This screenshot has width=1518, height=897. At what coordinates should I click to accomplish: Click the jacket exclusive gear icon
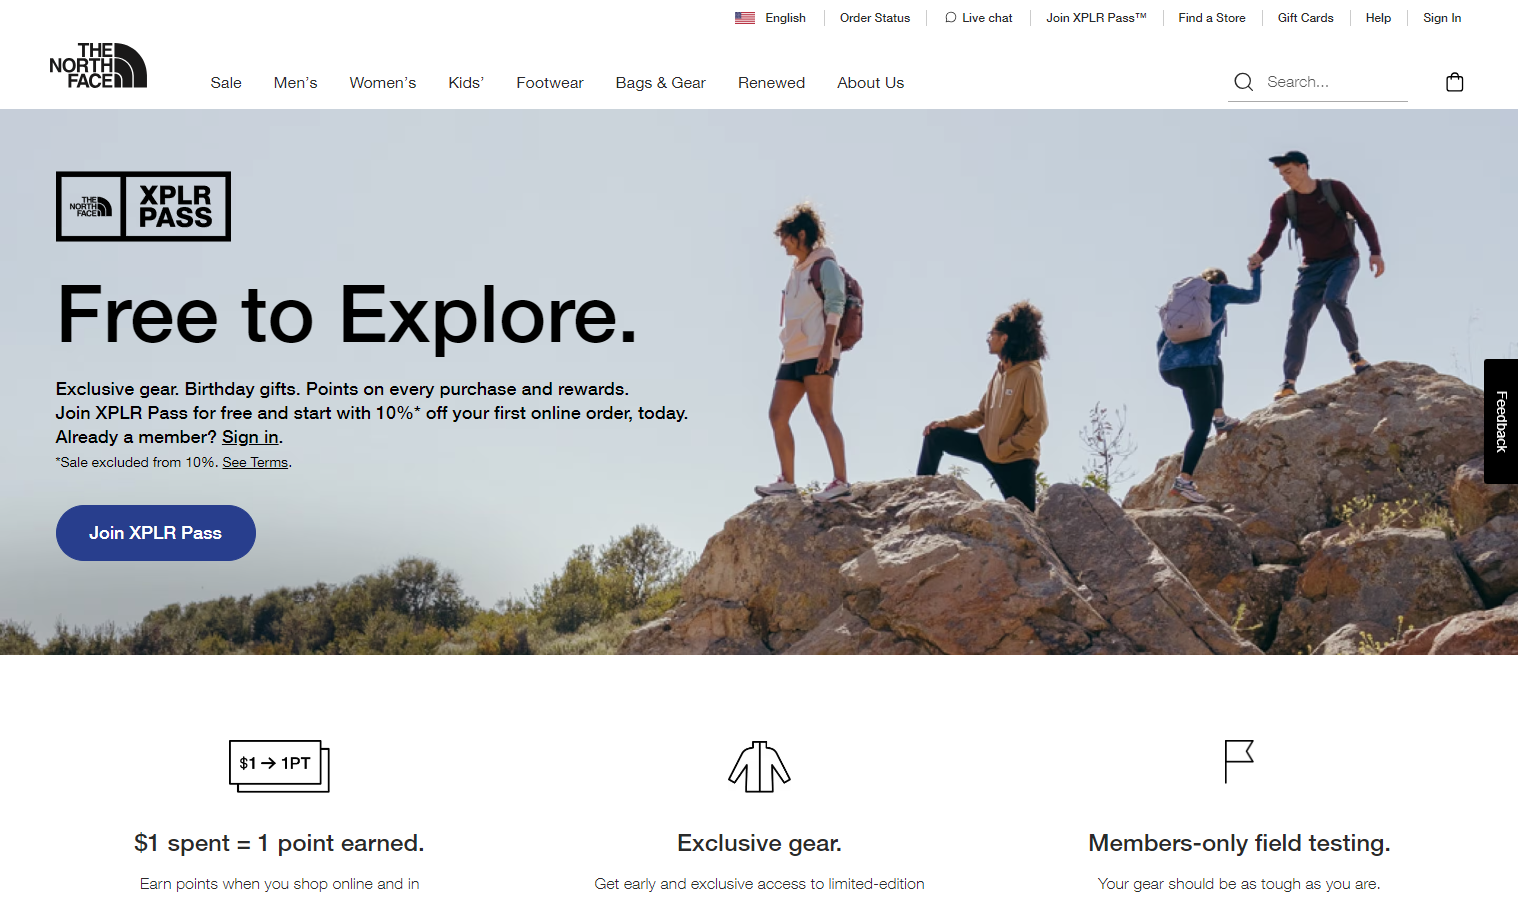click(x=759, y=767)
